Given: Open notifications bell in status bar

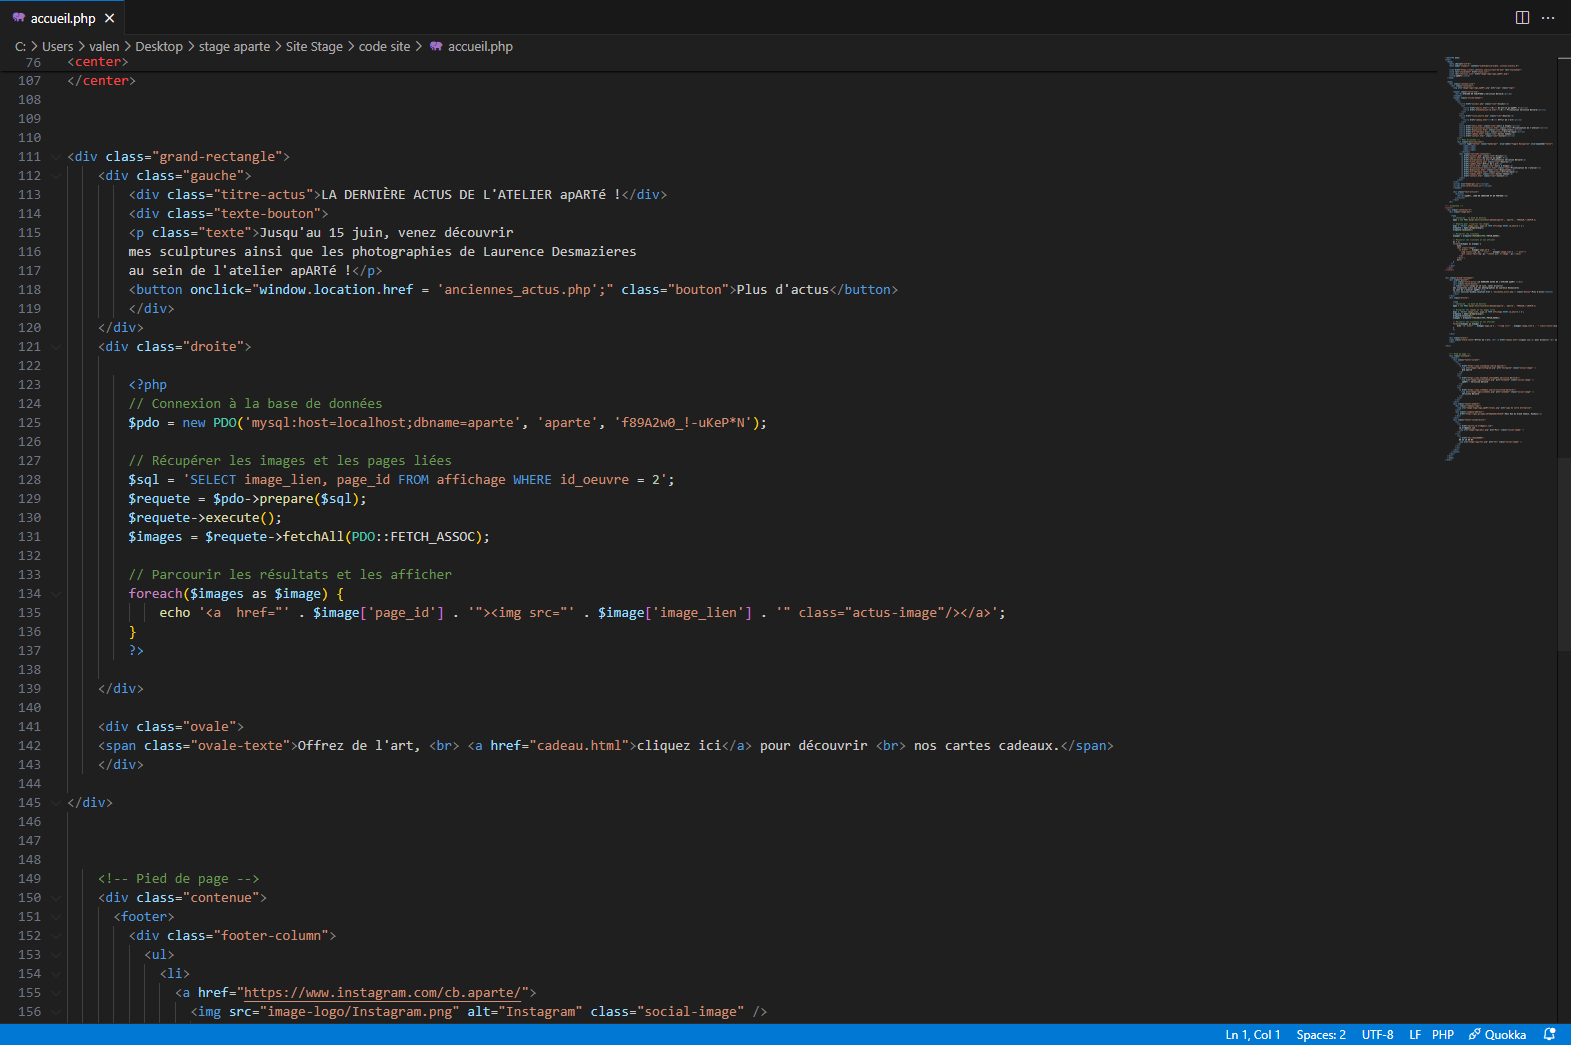Looking at the screenshot, I should (1549, 1035).
